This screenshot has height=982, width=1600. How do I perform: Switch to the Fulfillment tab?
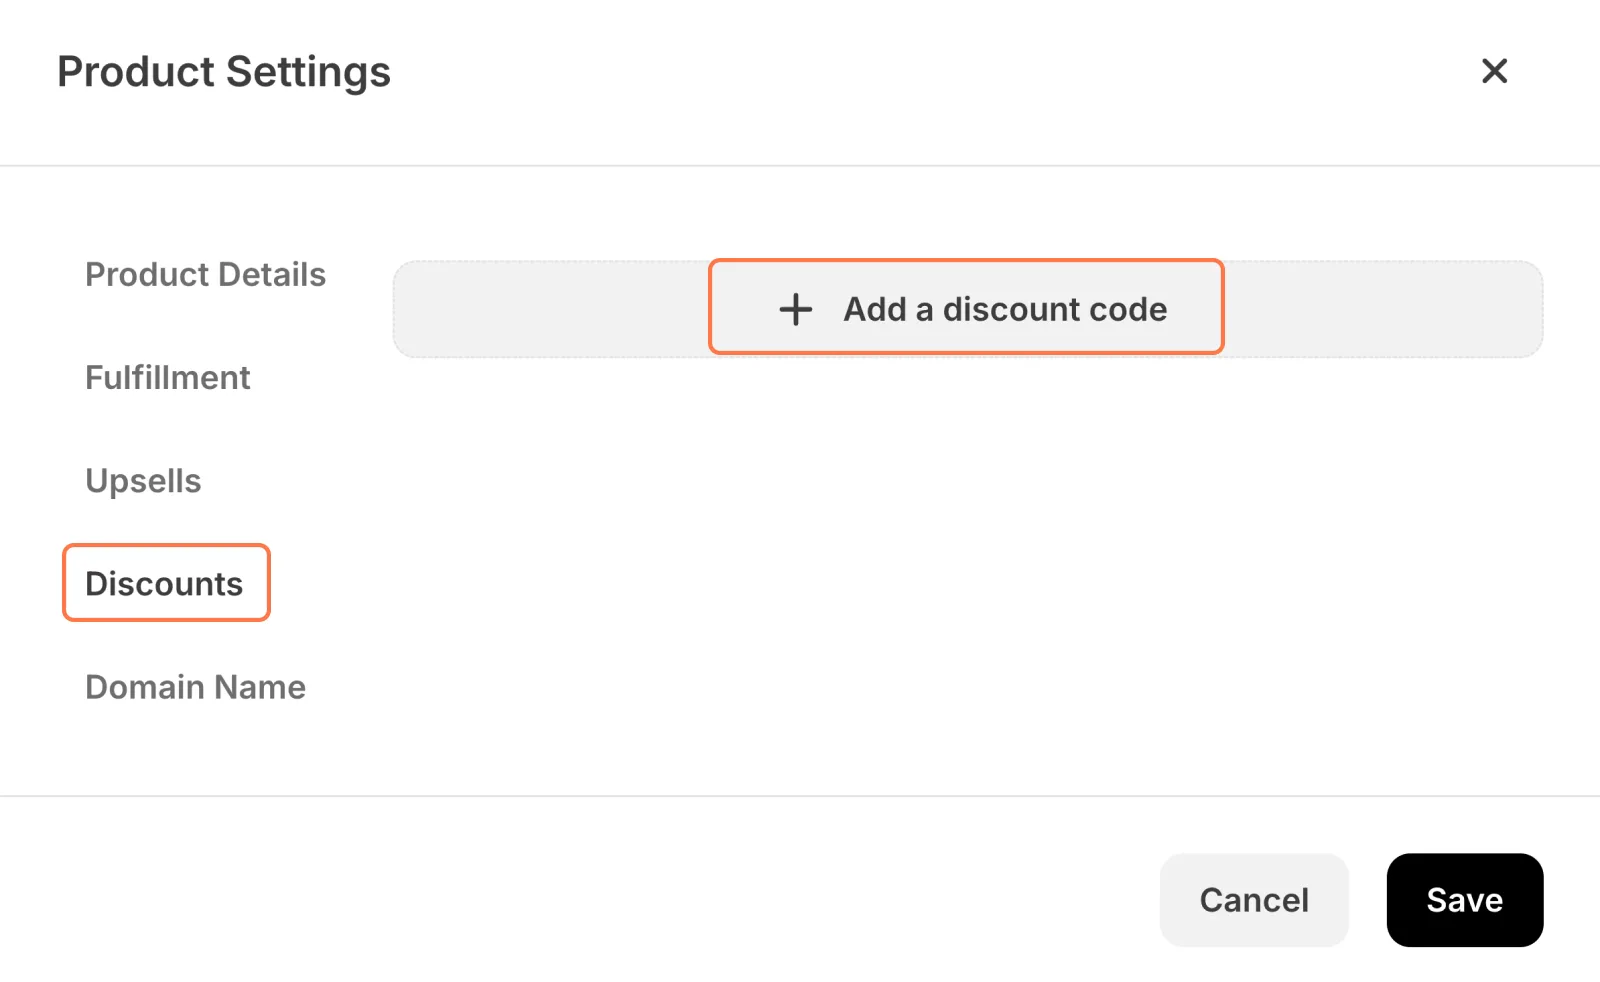coord(167,378)
